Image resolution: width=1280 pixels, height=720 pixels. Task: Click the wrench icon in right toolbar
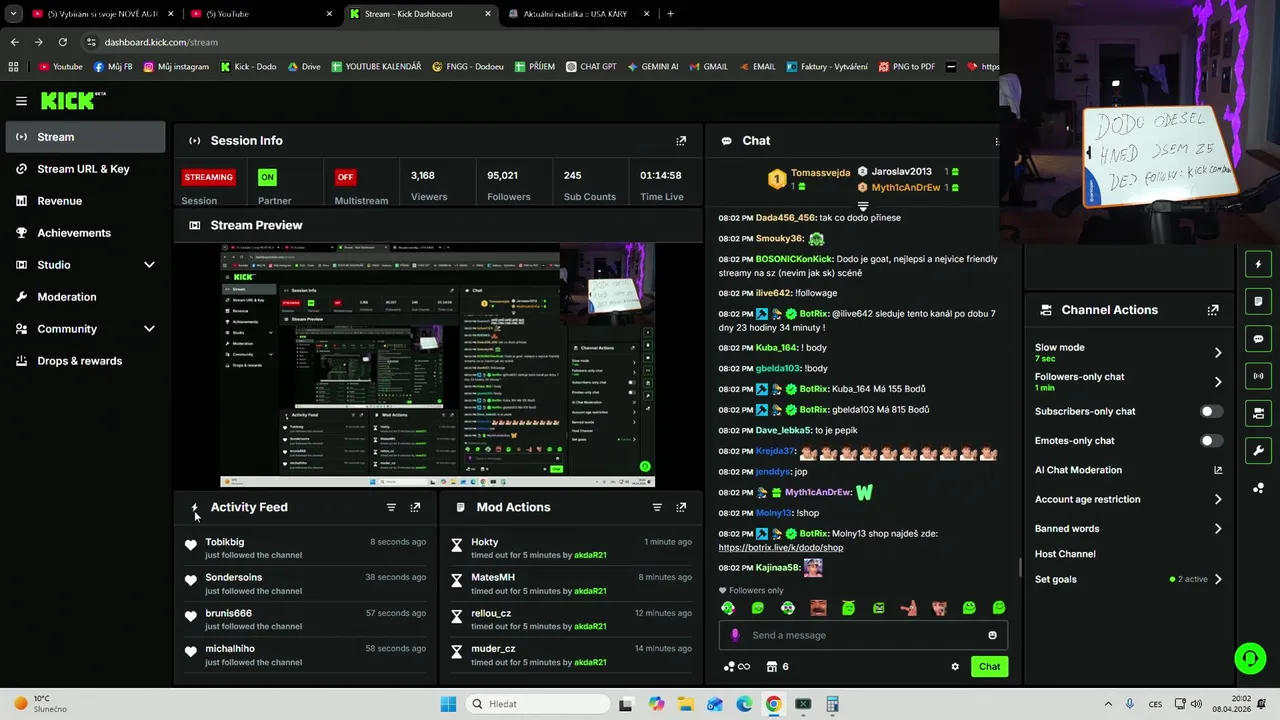(1258, 450)
